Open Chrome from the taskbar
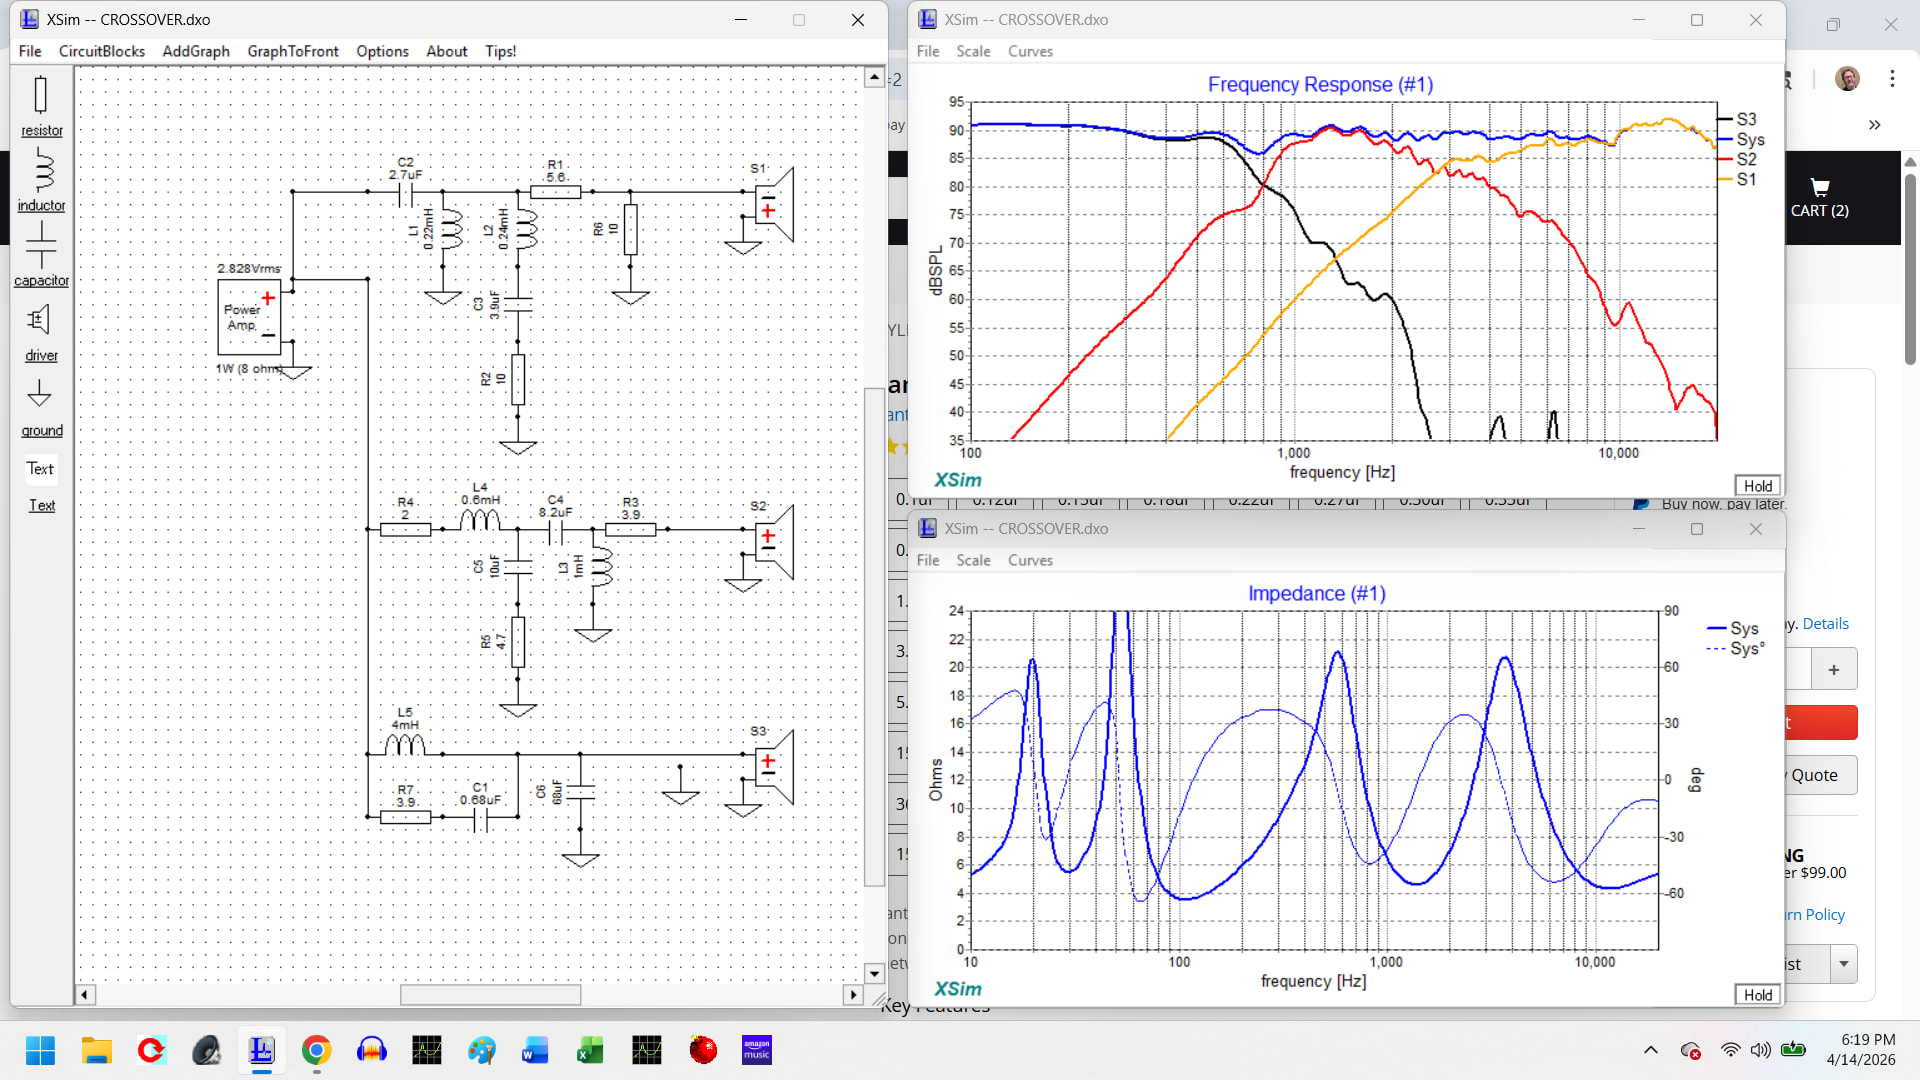The image size is (1920, 1080). click(x=316, y=1051)
